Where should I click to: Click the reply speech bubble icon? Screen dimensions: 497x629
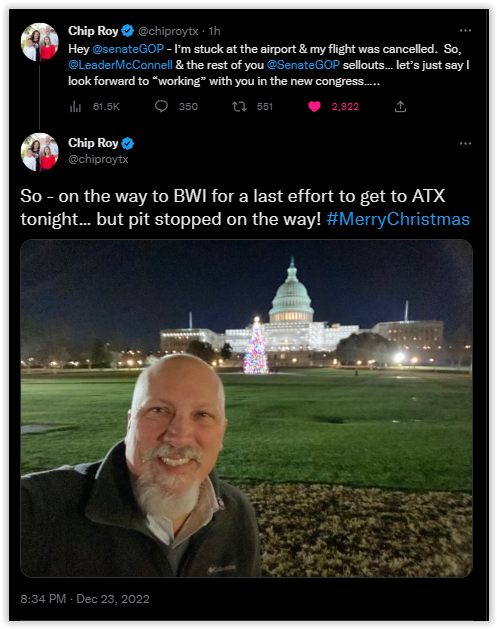[161, 106]
